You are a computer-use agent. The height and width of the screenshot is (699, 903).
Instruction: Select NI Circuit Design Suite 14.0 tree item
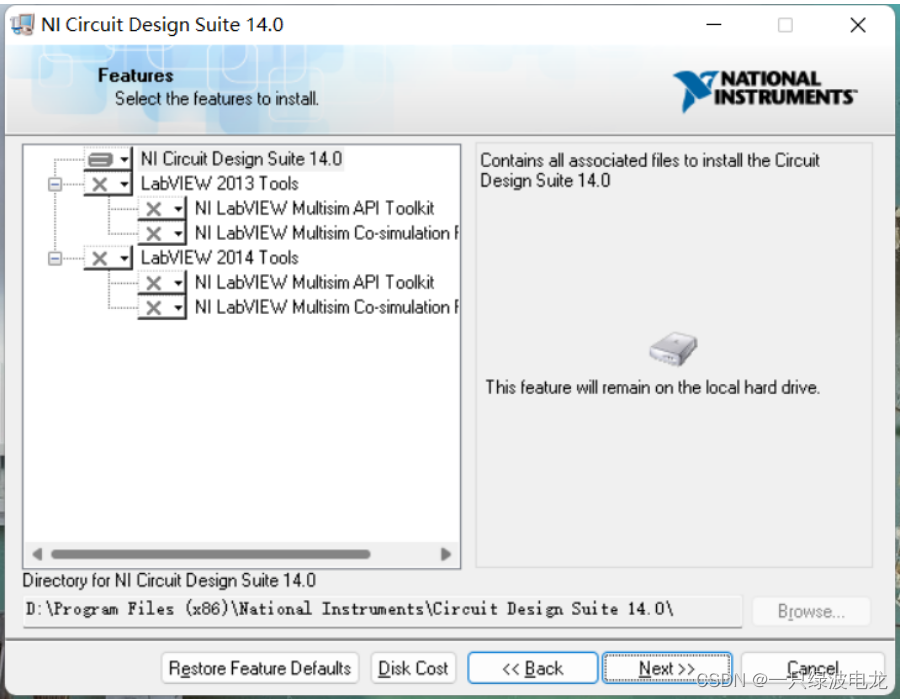[x=241, y=159]
